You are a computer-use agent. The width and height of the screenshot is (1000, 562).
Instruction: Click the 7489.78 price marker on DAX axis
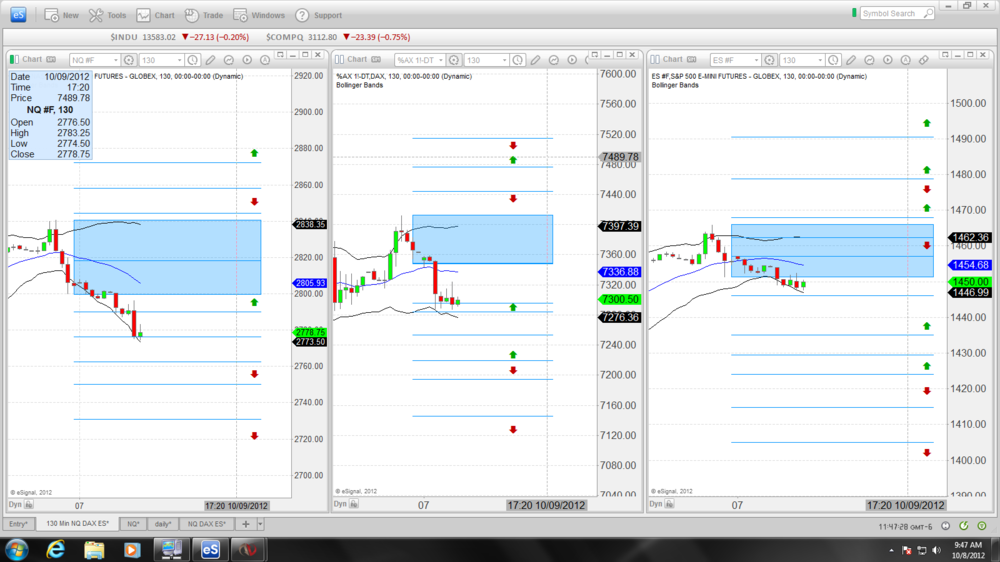(x=619, y=157)
